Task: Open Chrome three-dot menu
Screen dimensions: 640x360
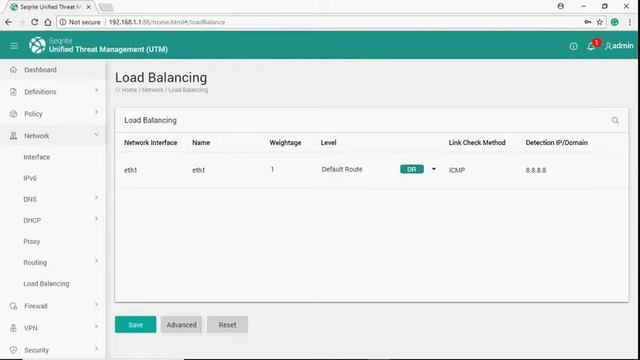Action: [x=630, y=22]
